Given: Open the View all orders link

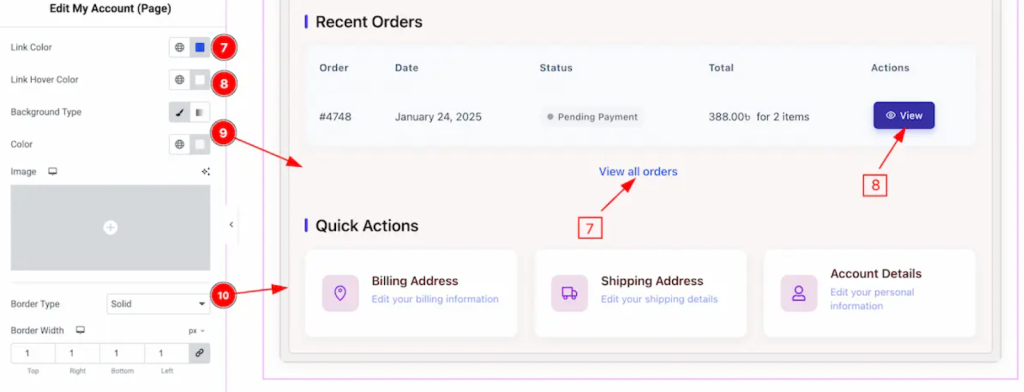Looking at the screenshot, I should click(638, 172).
